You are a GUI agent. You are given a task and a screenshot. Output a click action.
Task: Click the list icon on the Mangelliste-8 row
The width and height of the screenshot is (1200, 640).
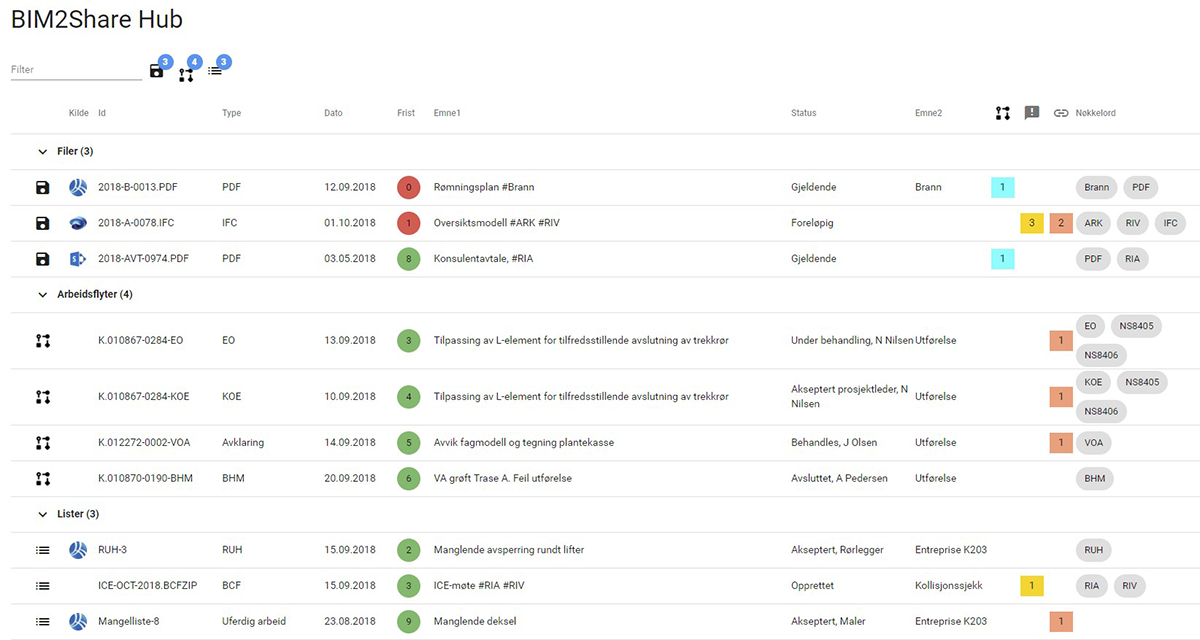[x=43, y=622]
